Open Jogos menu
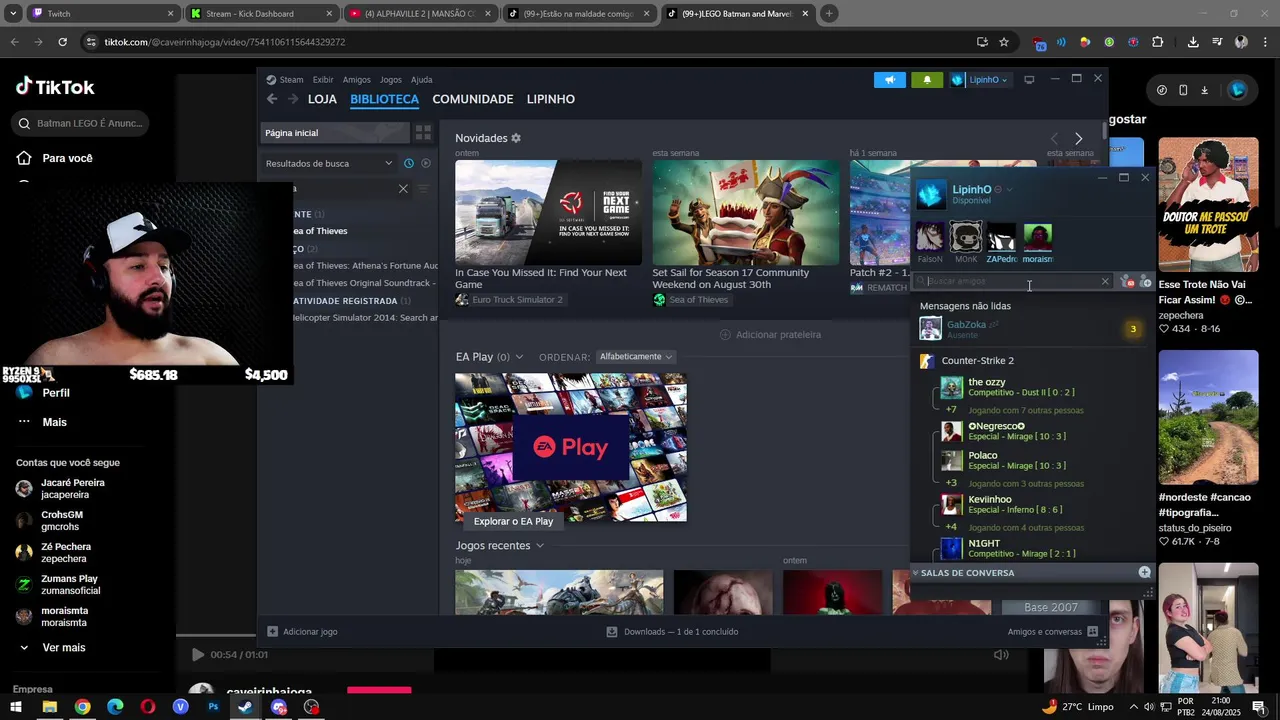1280x720 pixels. (391, 80)
